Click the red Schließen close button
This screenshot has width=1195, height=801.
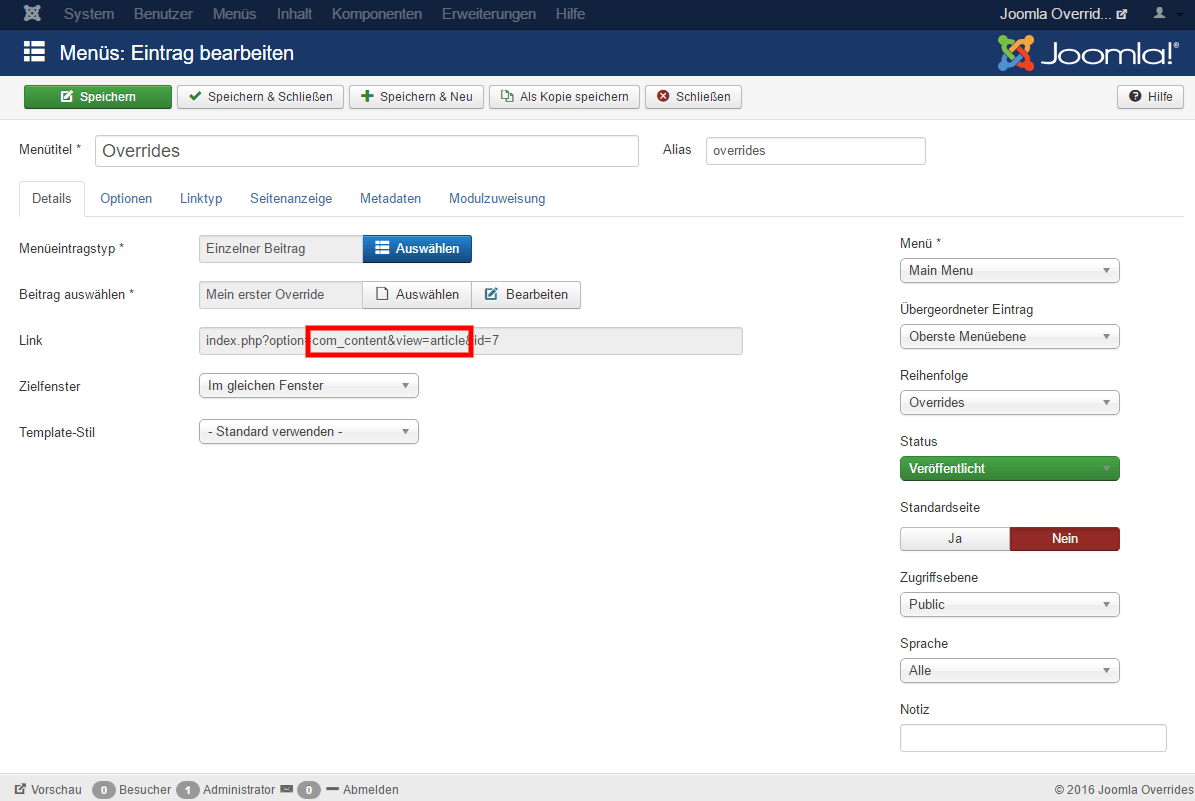tap(693, 97)
